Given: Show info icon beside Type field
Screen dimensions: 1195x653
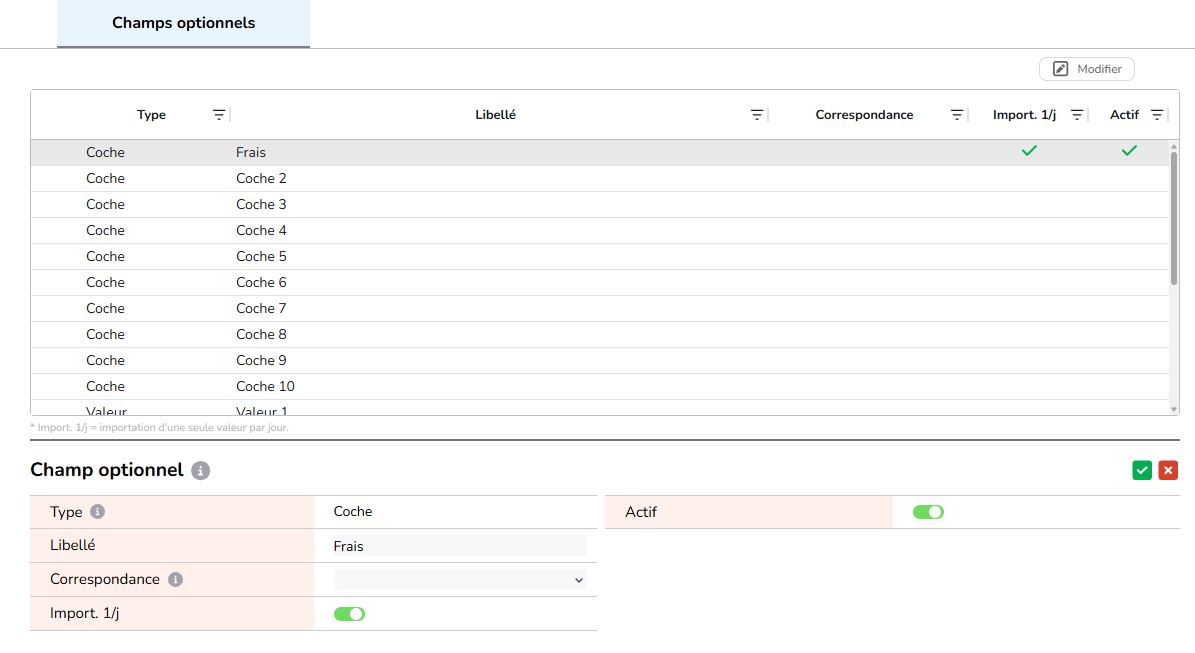Looking at the screenshot, I should click(98, 512).
